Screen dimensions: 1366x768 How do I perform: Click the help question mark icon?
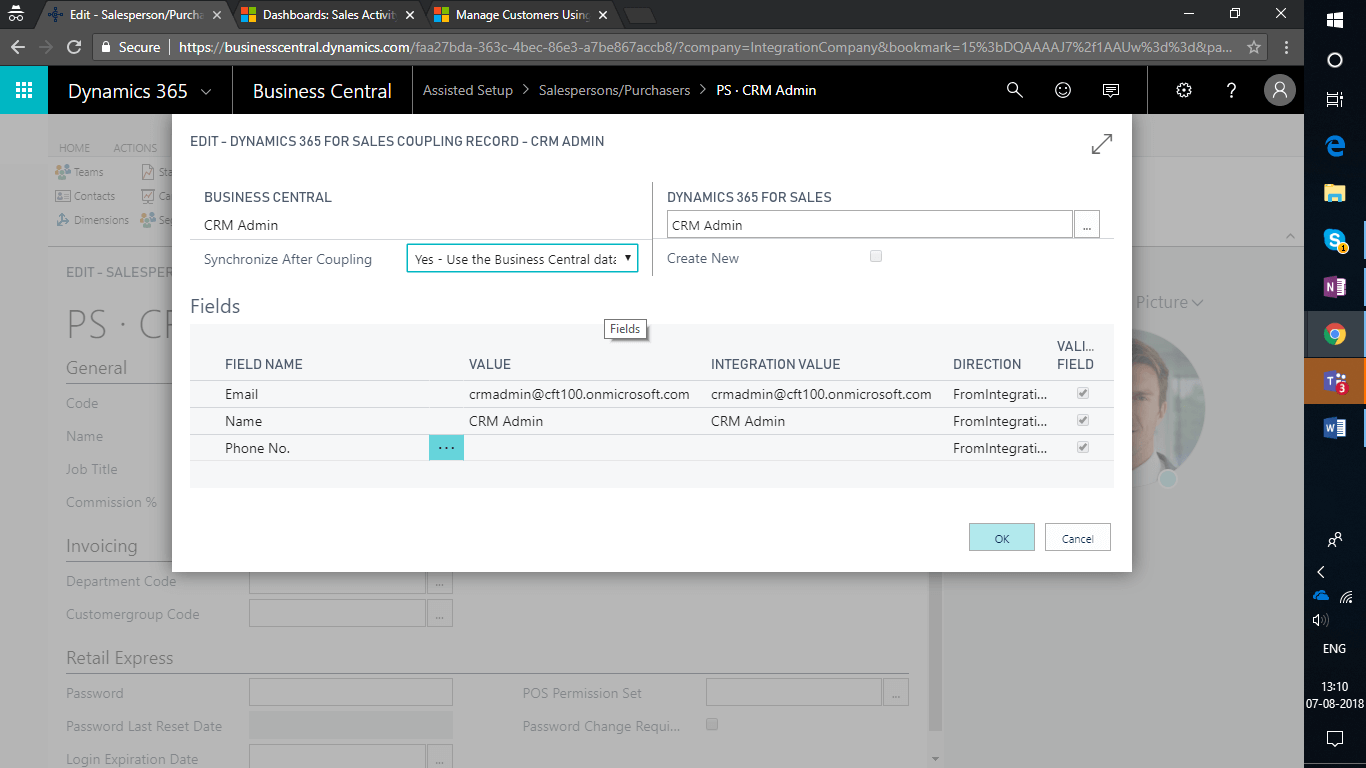1232,90
